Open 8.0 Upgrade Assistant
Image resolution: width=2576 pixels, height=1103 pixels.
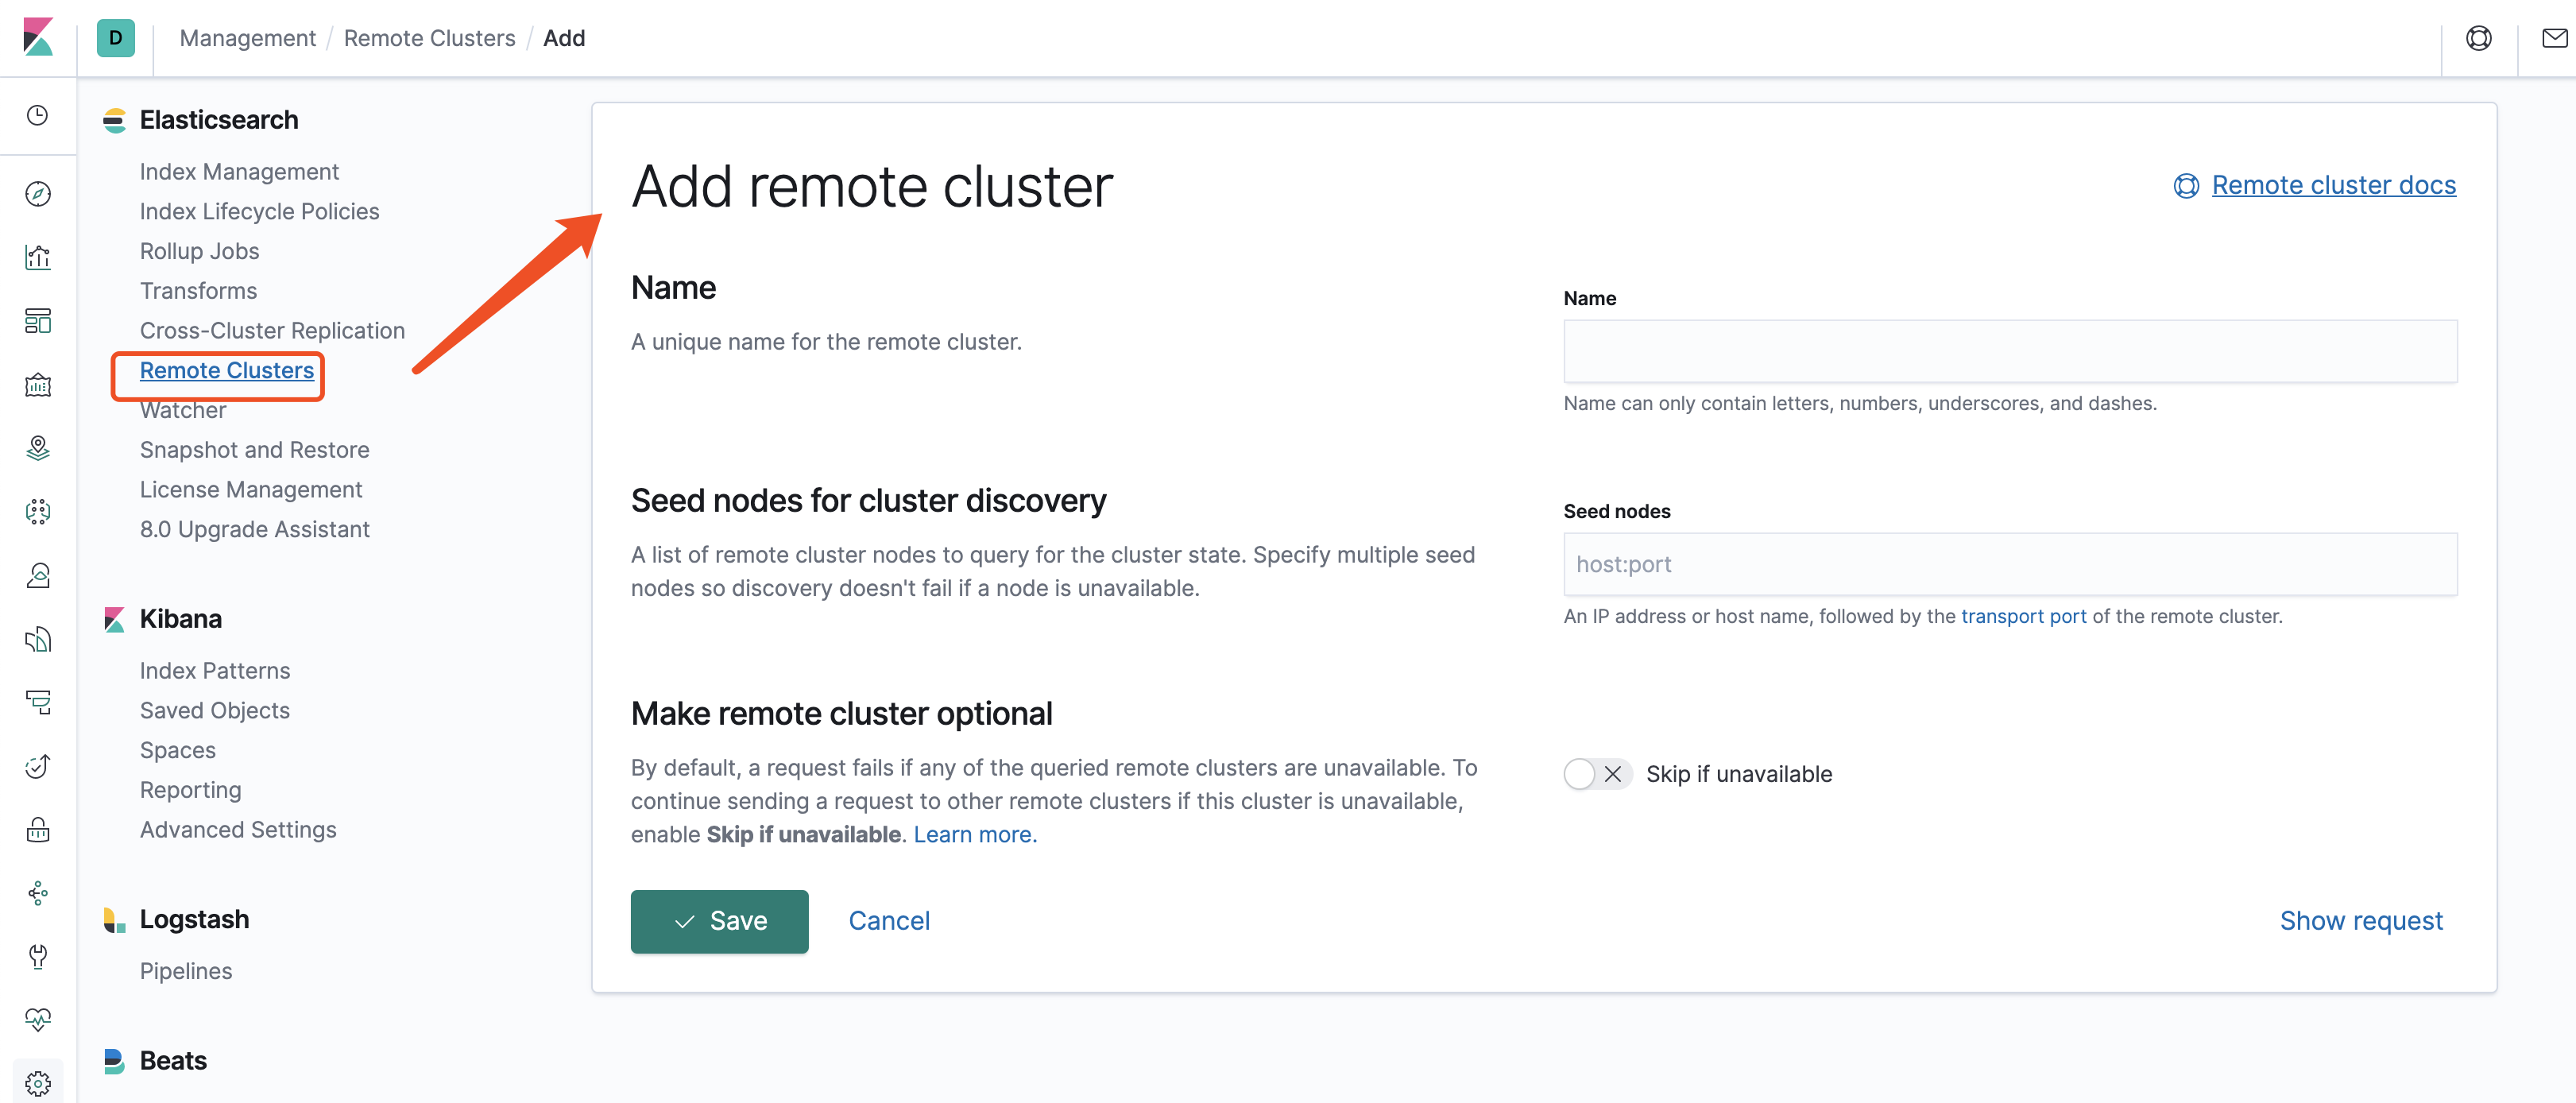click(254, 529)
